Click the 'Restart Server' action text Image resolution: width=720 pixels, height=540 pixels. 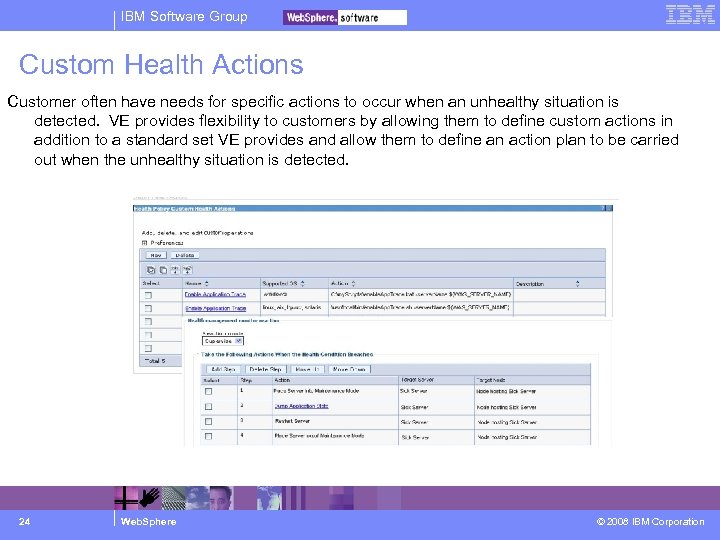tap(292, 421)
